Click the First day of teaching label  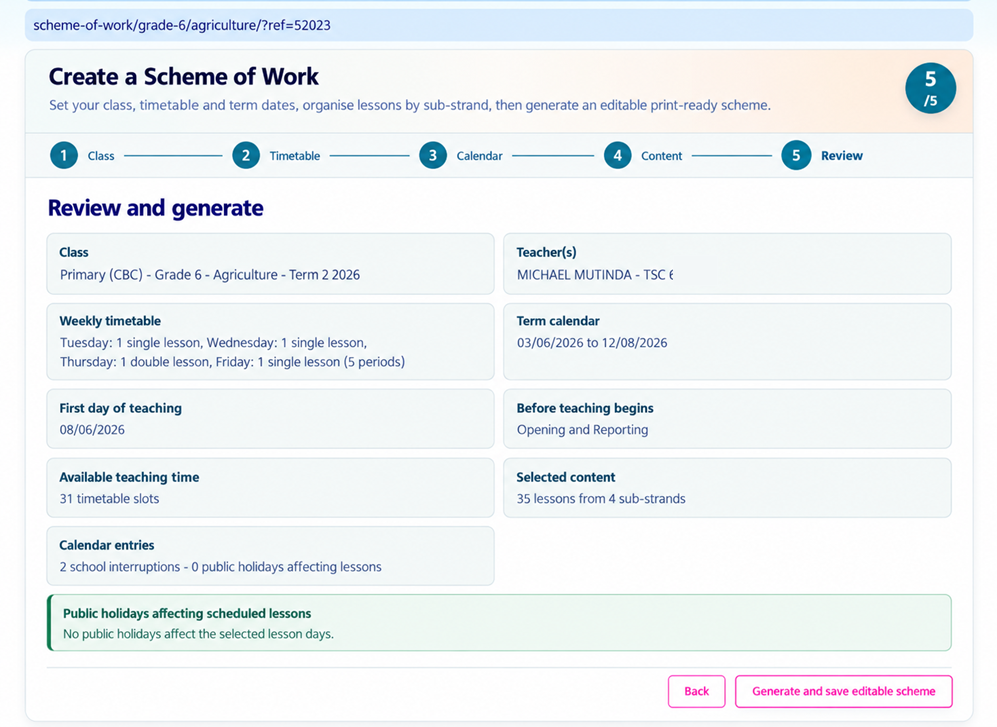[120, 408]
